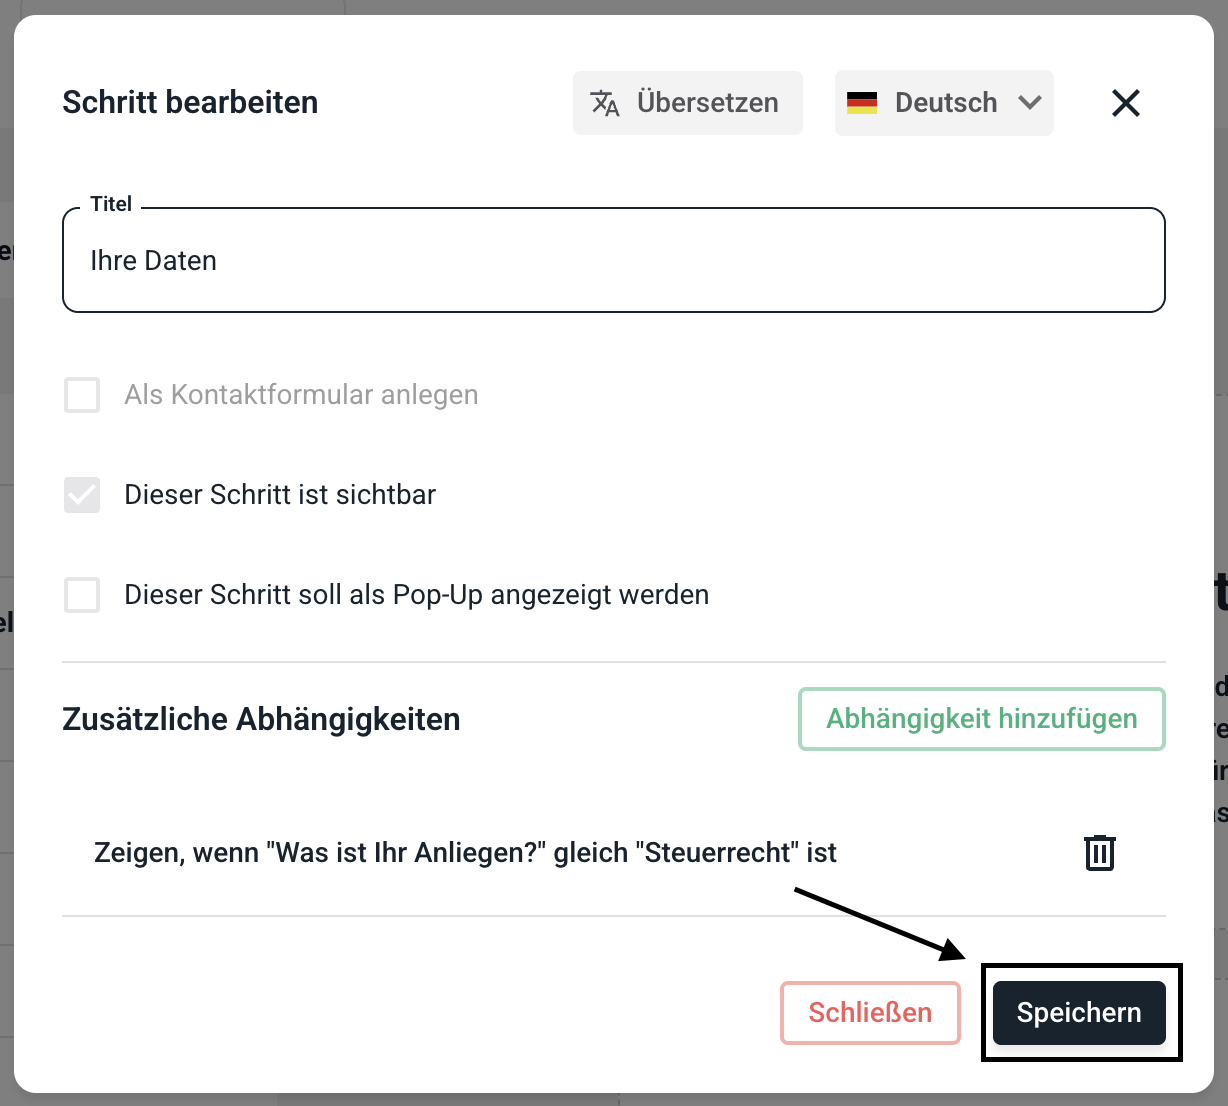Click the label text Dieser Schritt ist sichtbar

280,495
